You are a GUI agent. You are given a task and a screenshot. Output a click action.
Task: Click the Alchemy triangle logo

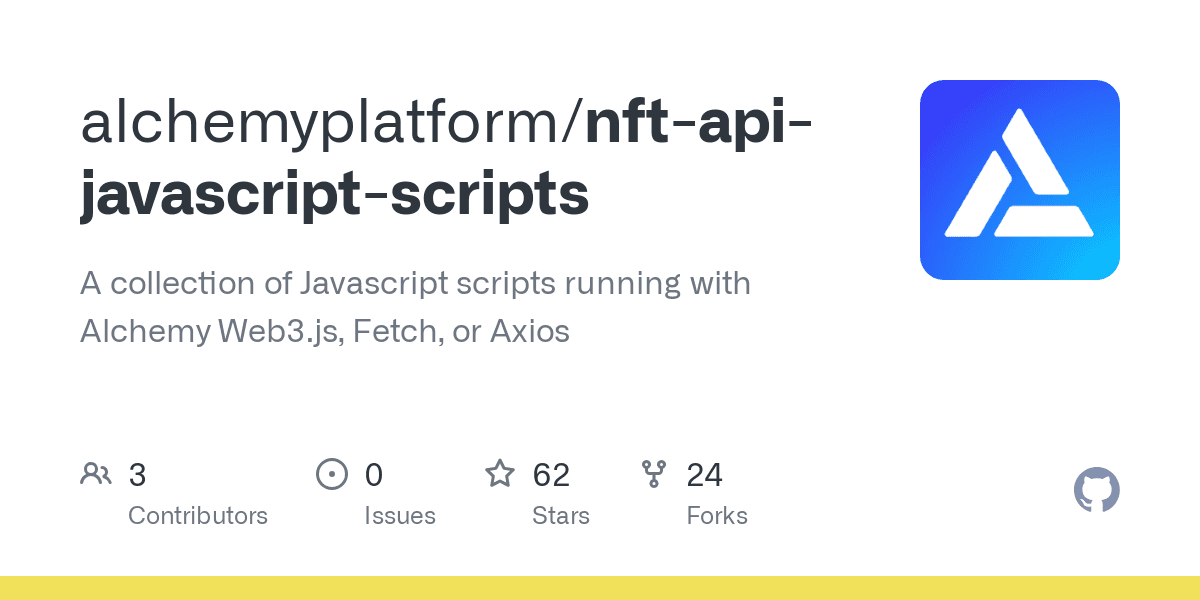pyautogui.click(x=1020, y=179)
